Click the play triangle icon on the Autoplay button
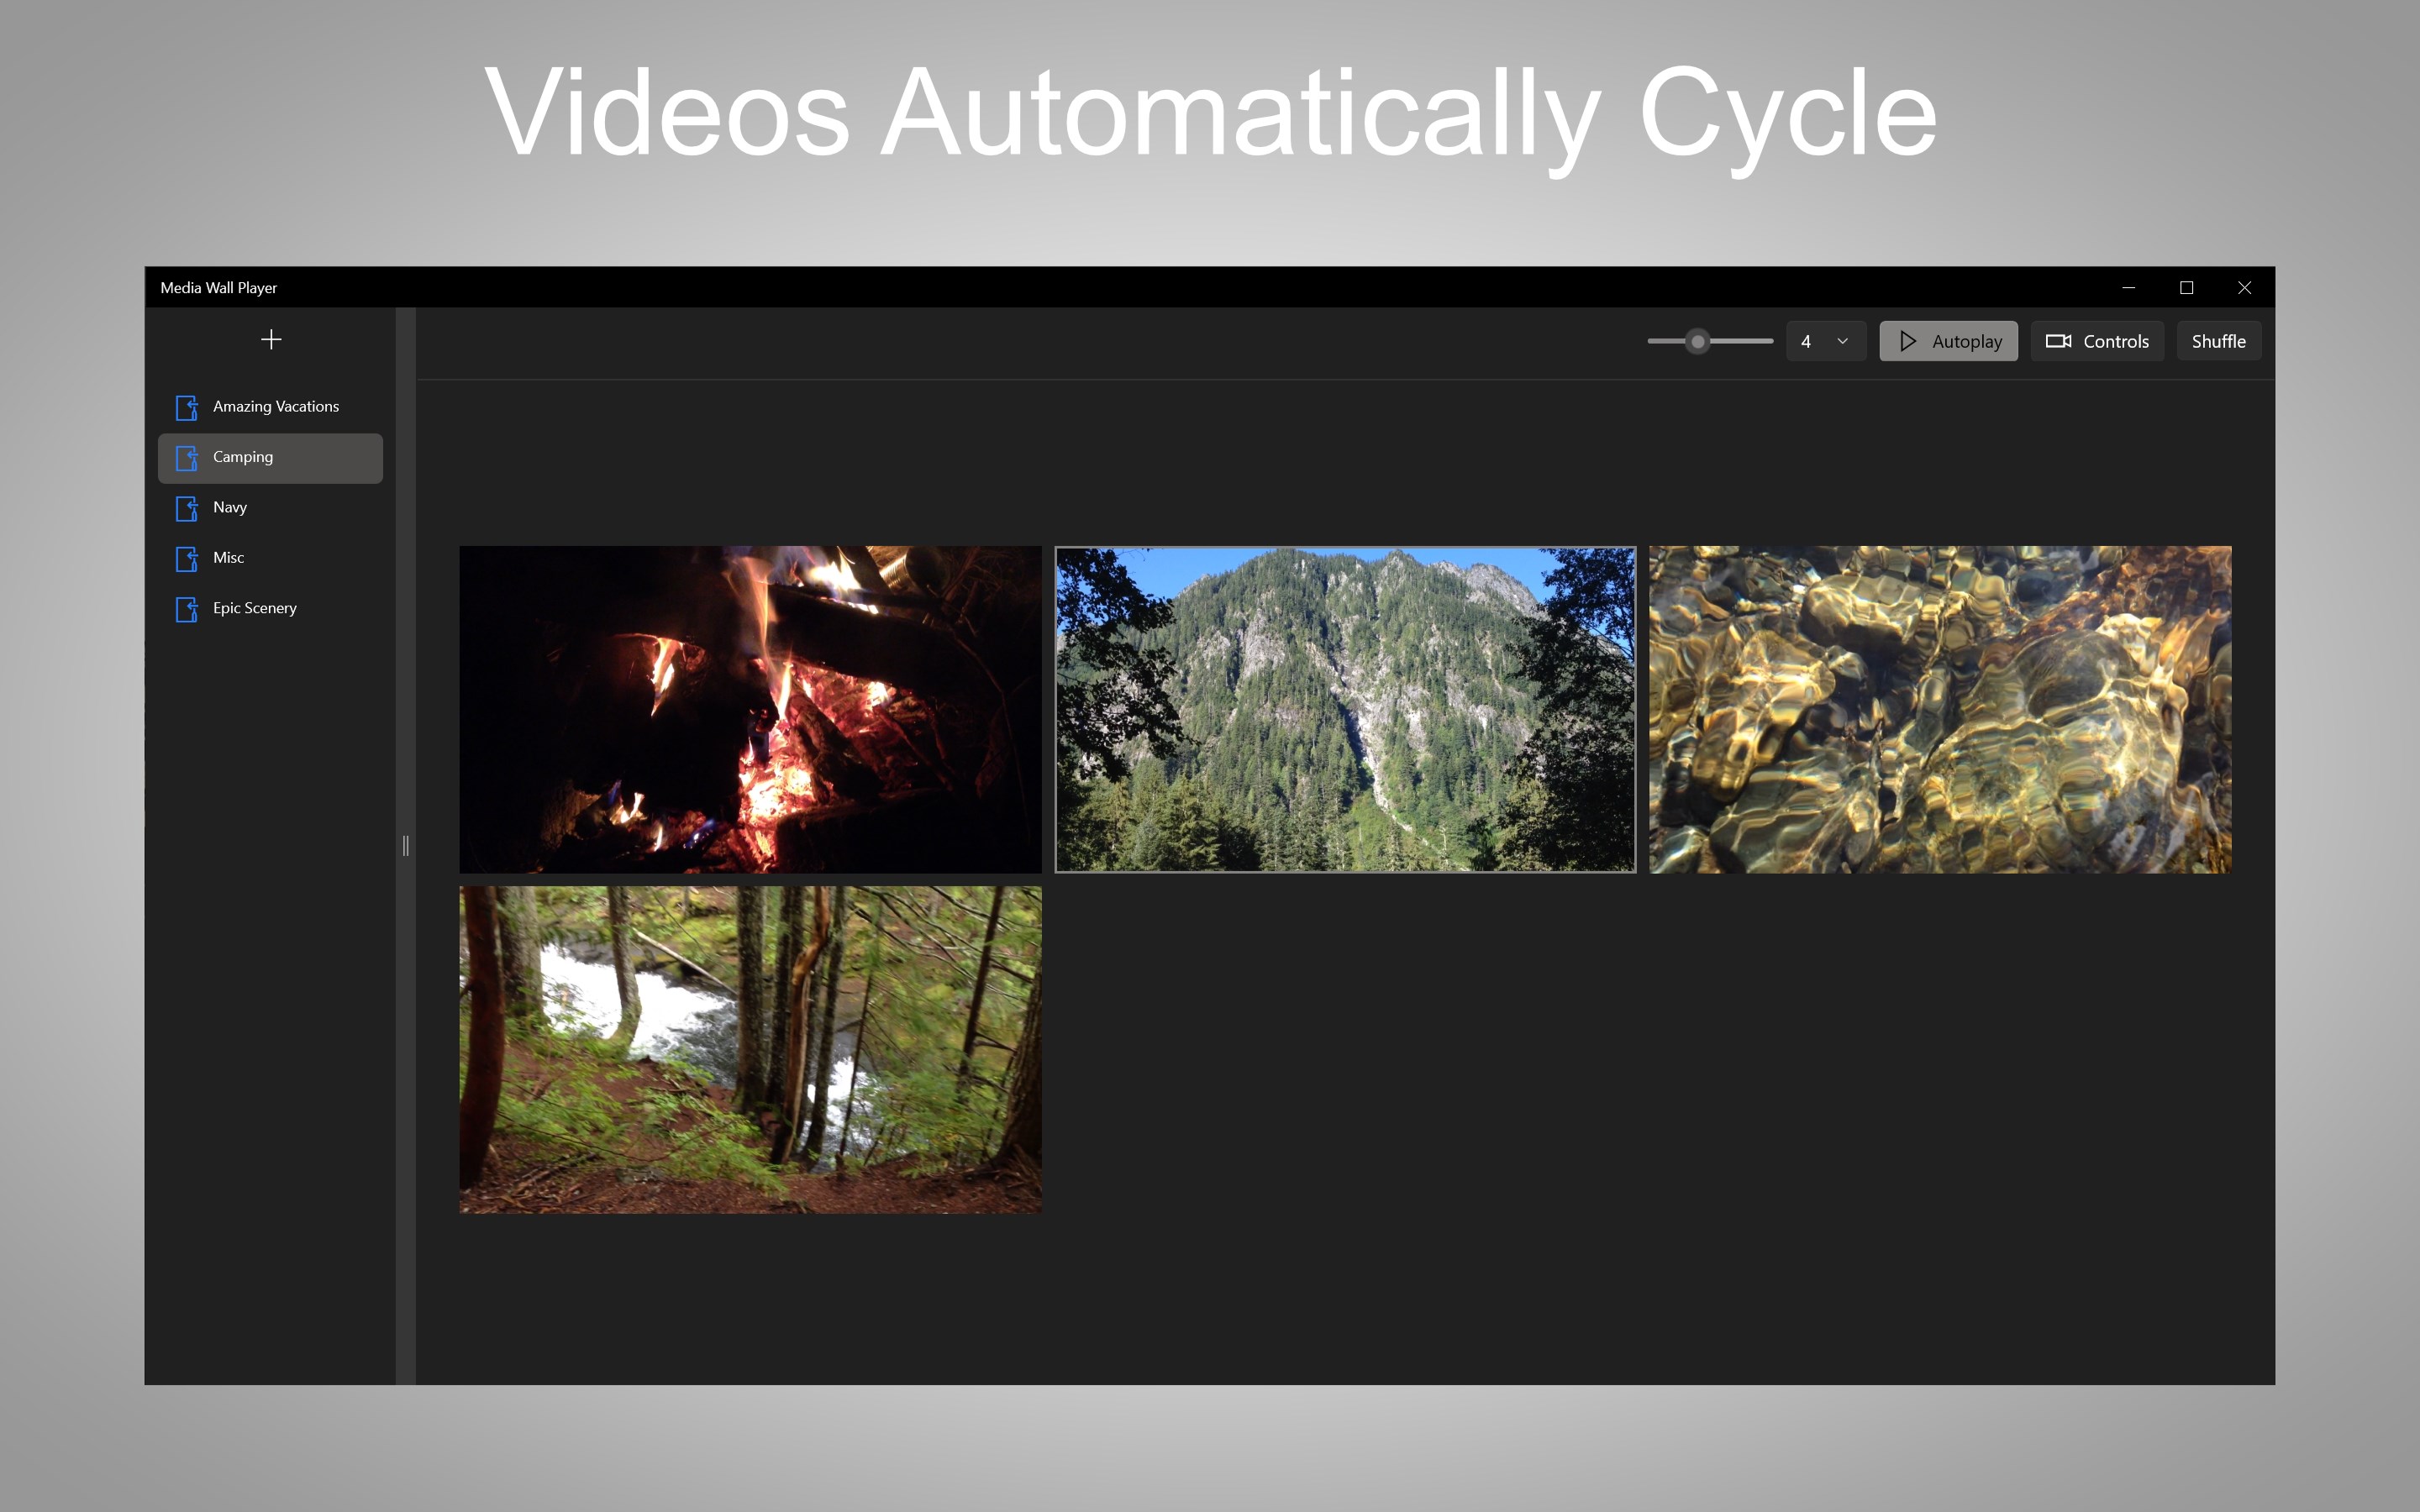2420x1512 pixels. [1907, 341]
